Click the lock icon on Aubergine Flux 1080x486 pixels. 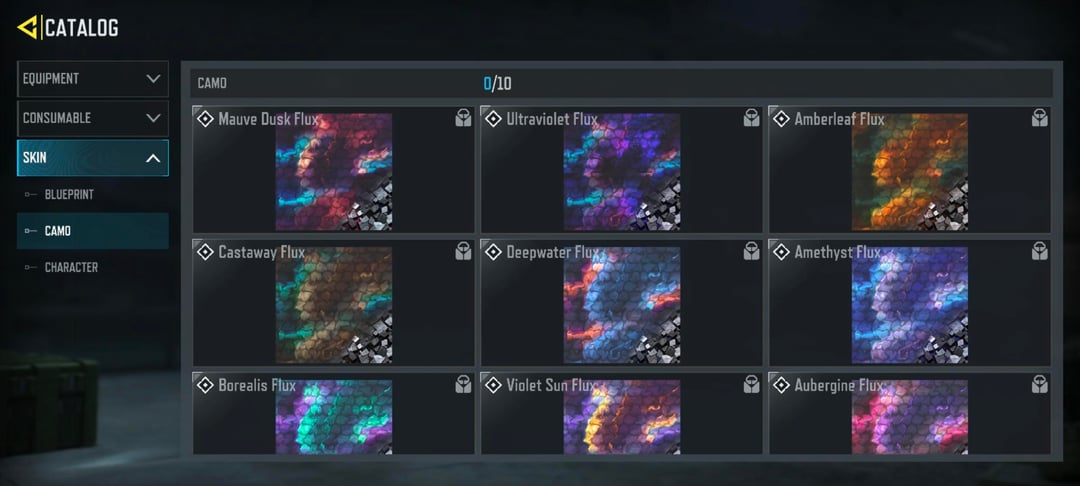pyautogui.click(x=1039, y=384)
